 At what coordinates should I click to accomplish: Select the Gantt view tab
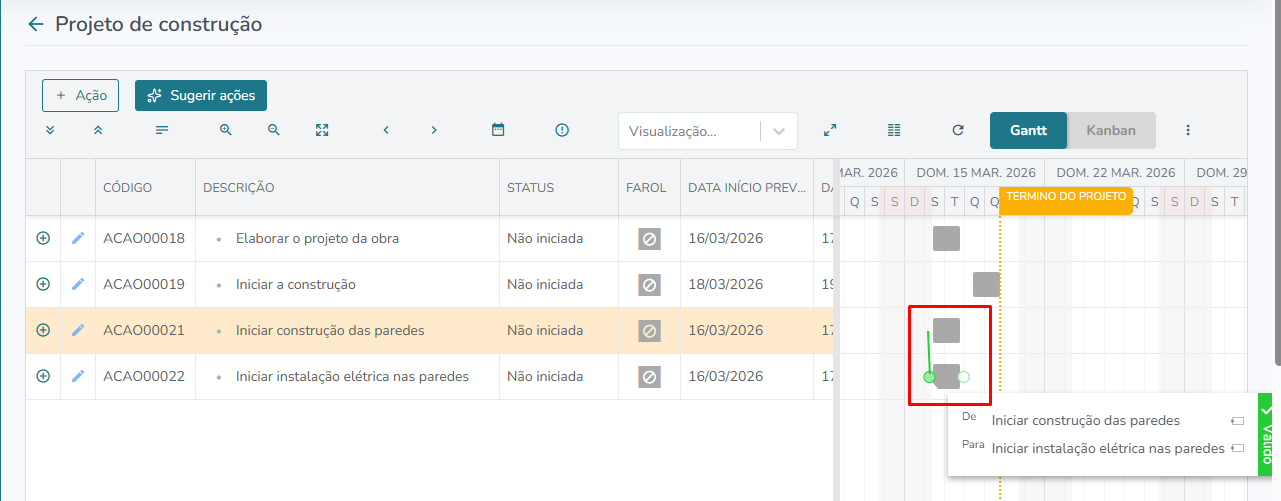tap(1028, 130)
